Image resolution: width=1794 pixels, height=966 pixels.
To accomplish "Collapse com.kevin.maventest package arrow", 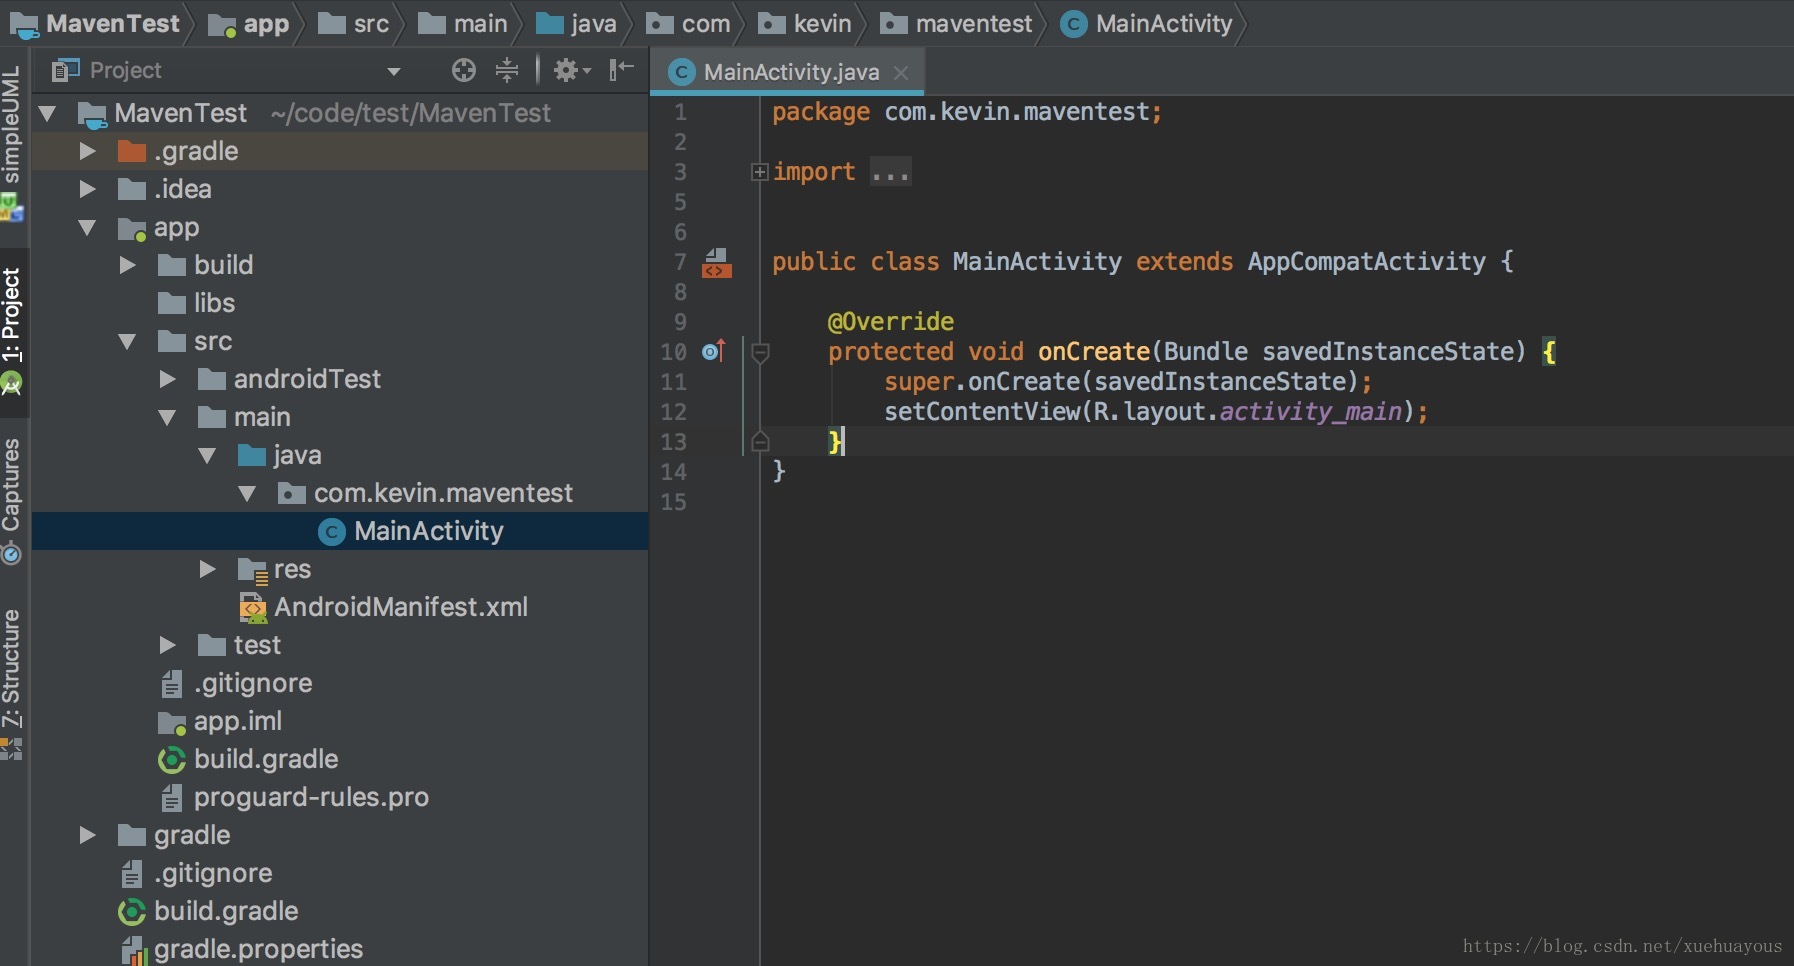I will (247, 494).
